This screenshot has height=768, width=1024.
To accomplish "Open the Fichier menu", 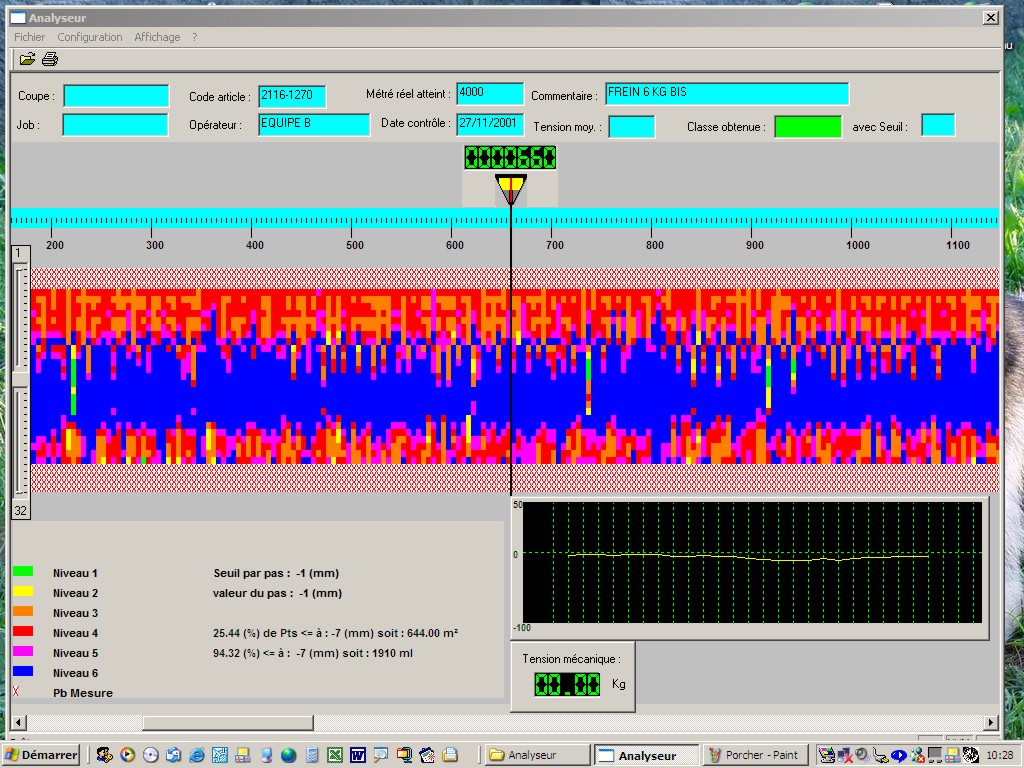I will pos(29,37).
